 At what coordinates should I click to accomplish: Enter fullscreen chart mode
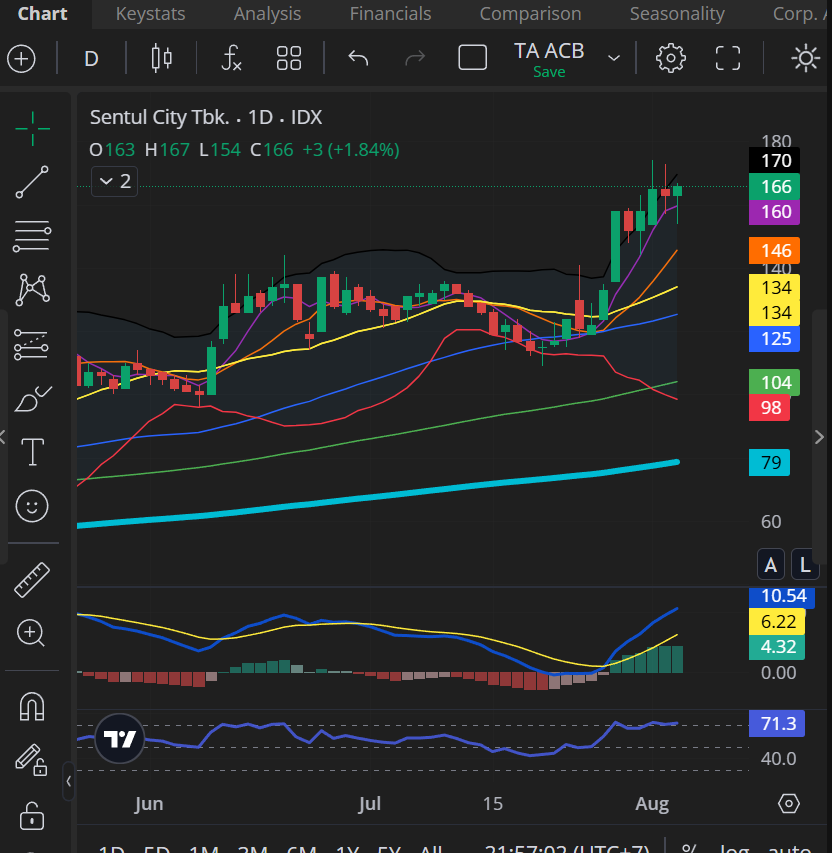coord(728,58)
